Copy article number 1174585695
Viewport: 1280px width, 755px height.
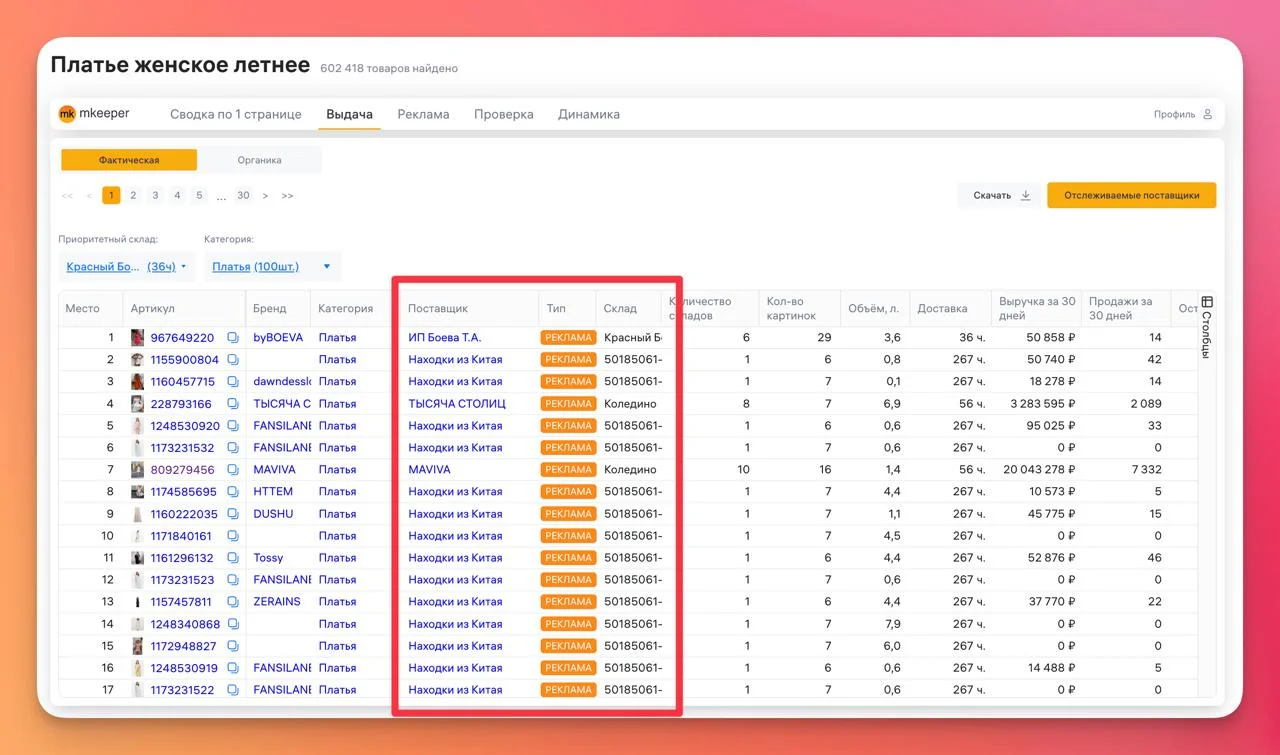coord(232,492)
